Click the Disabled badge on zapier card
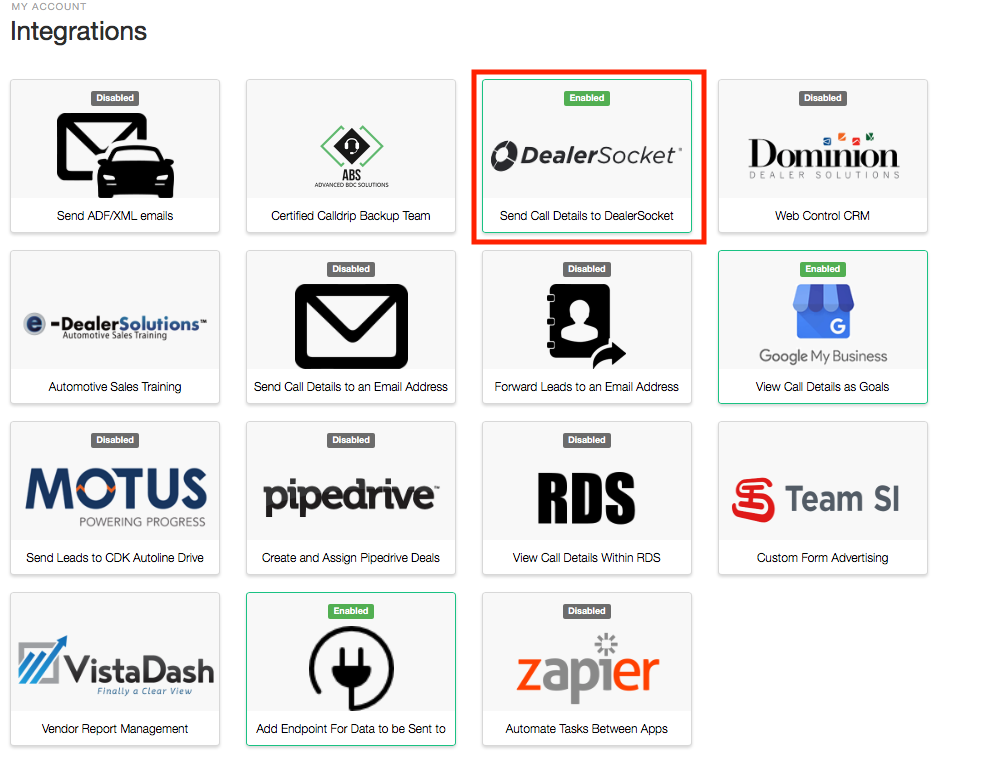This screenshot has width=997, height=767. pos(586,611)
